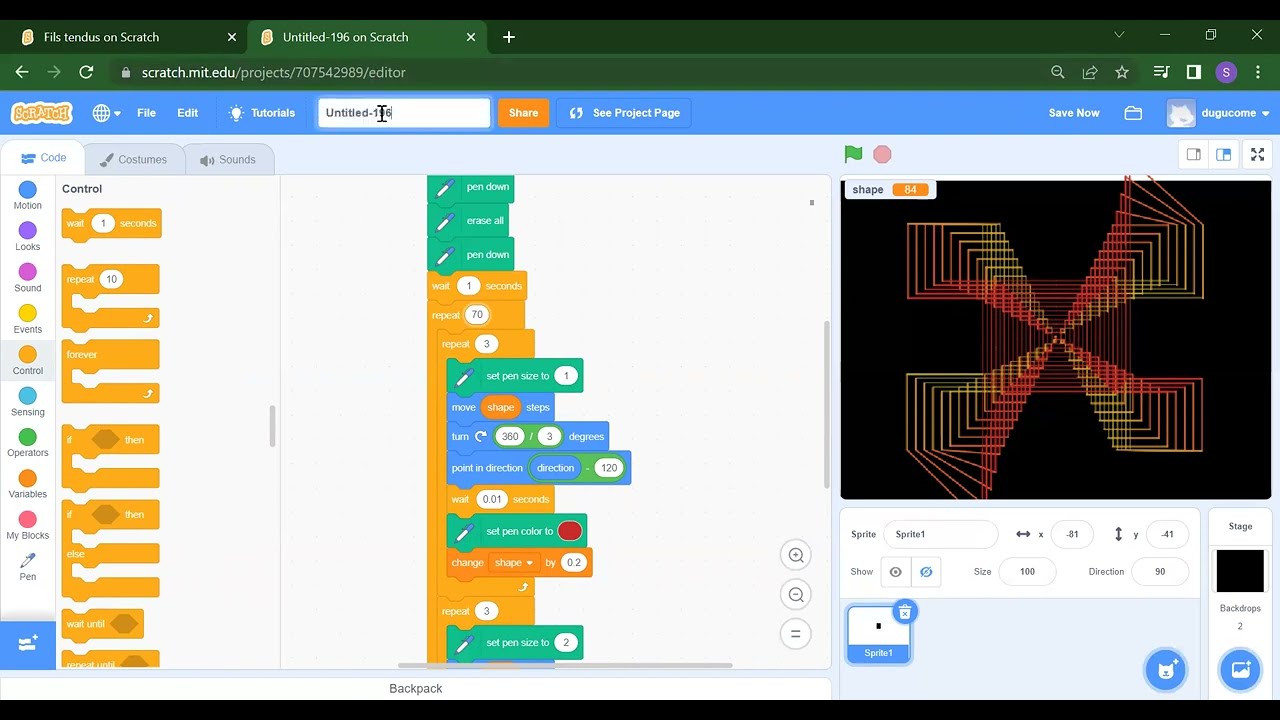Delete Sprite1 with the trash icon
The width and height of the screenshot is (1280, 720).
pos(904,612)
